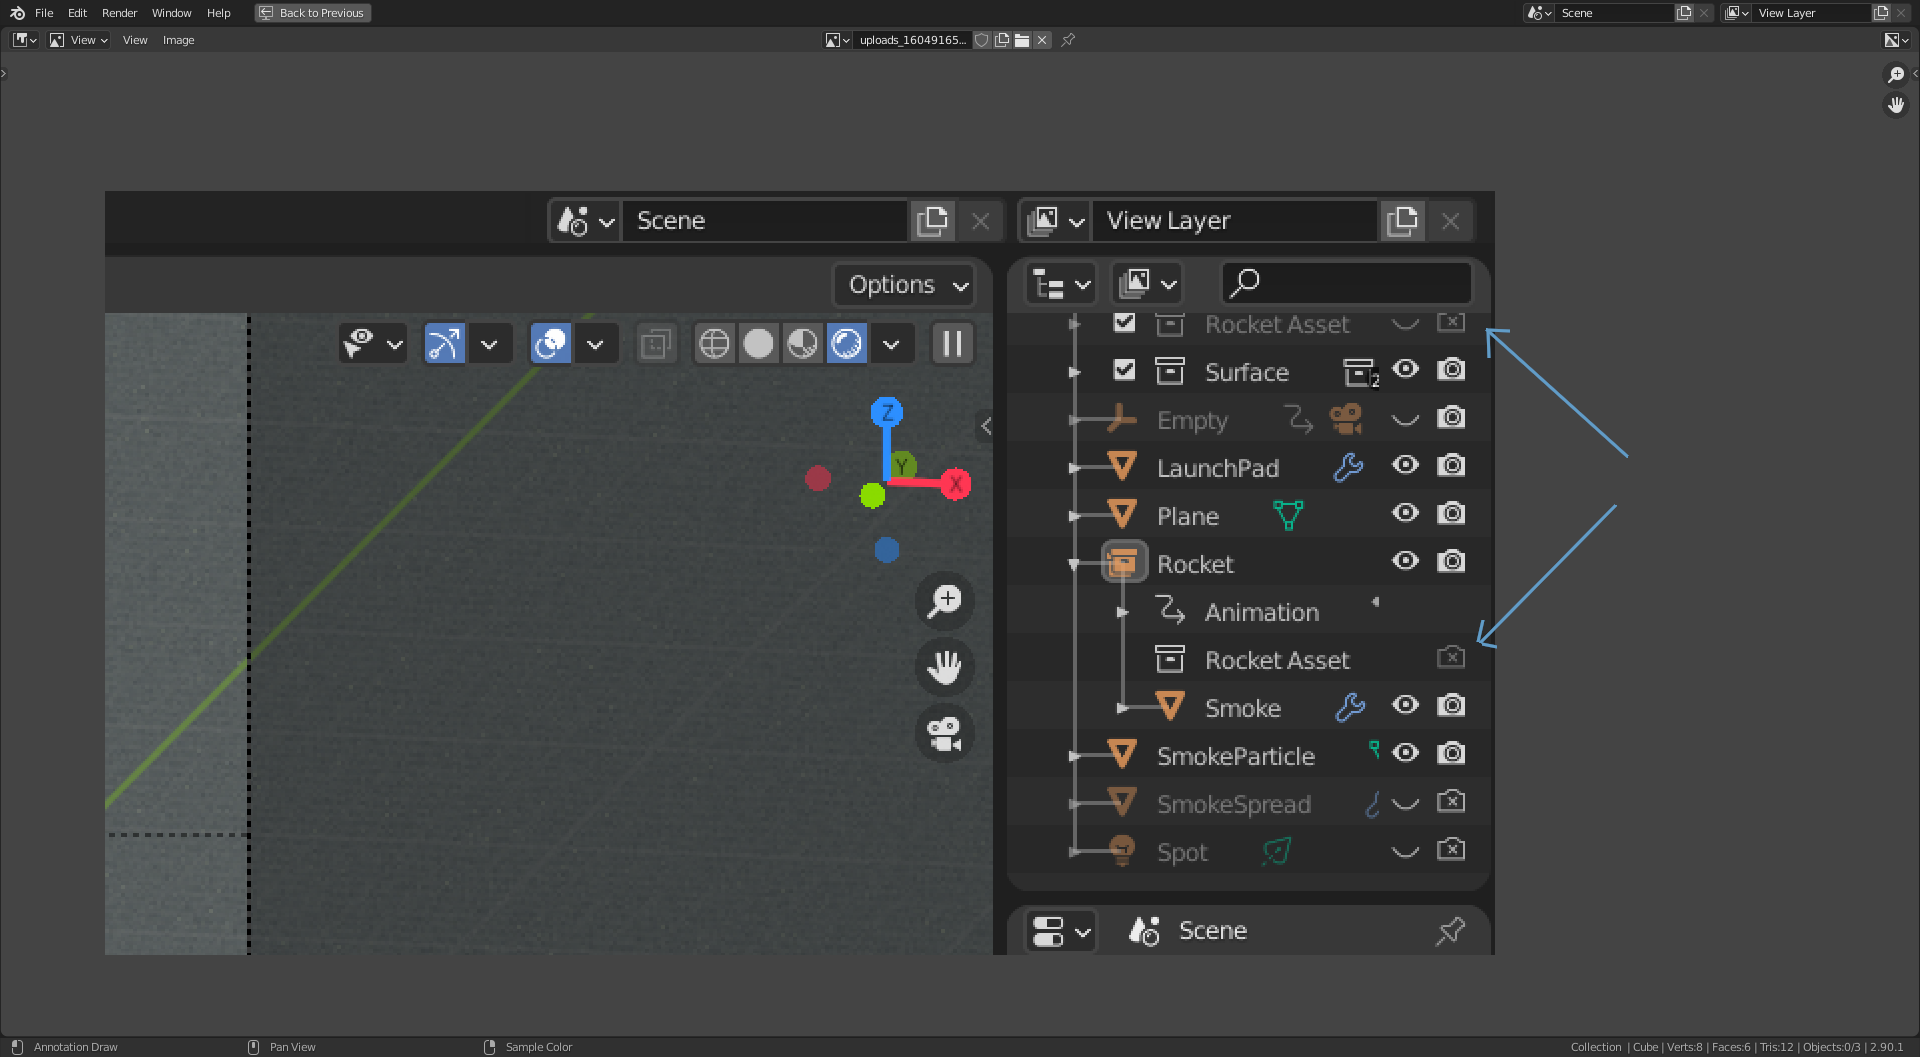Click the add view layer icon in top bar
The image size is (1920, 1057).
[x=1881, y=13]
